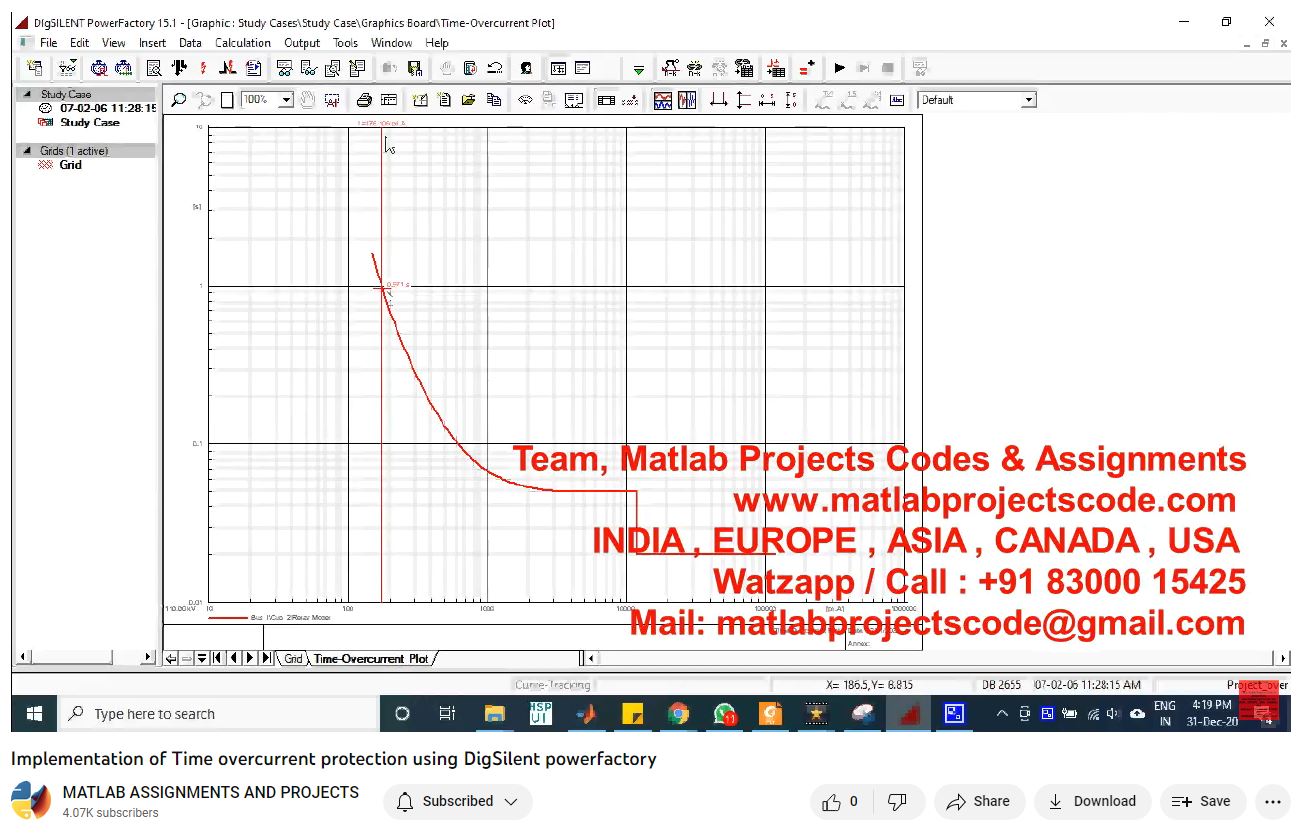Click the red equals-plus toolbar icon
1300x834 pixels.
[x=806, y=69]
